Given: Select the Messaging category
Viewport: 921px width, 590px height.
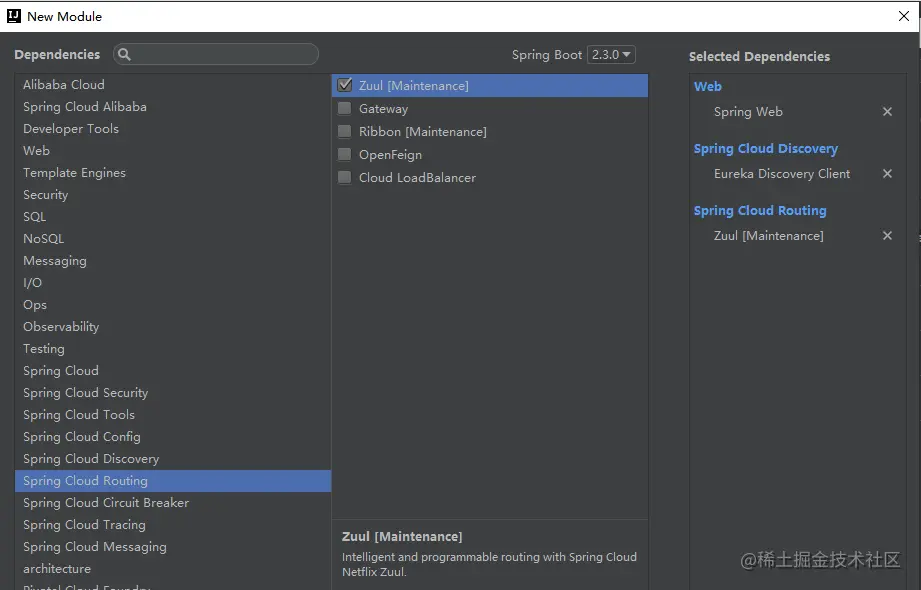Looking at the screenshot, I should coord(173,261).
